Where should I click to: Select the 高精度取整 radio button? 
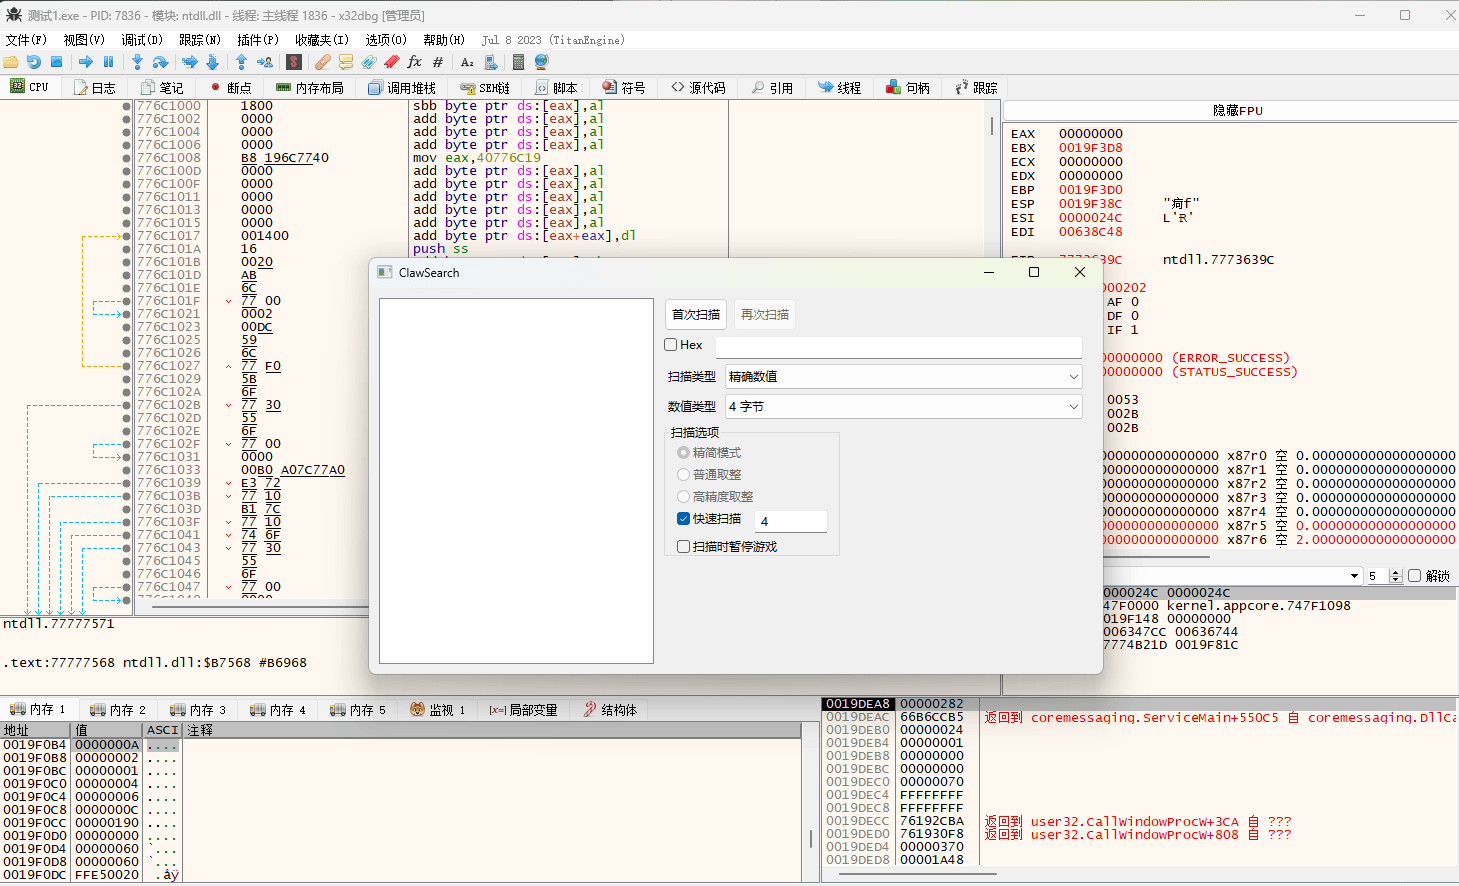pos(684,497)
